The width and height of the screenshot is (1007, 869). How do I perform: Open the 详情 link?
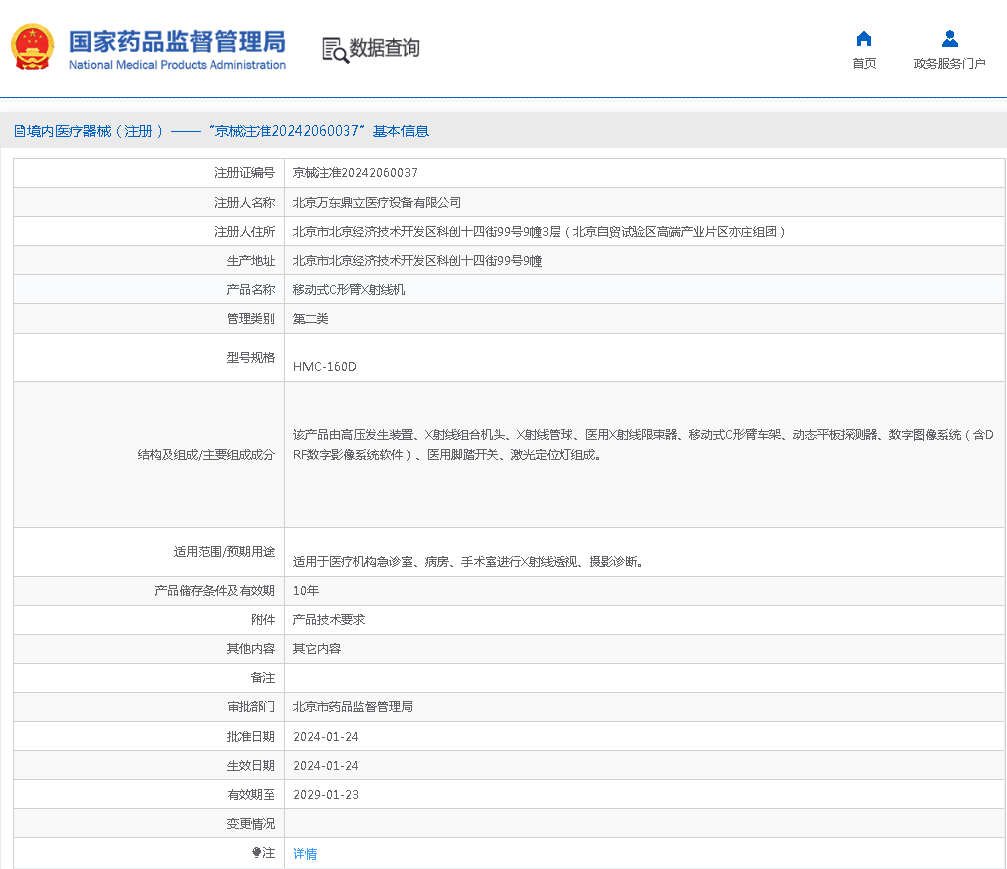[x=305, y=854]
